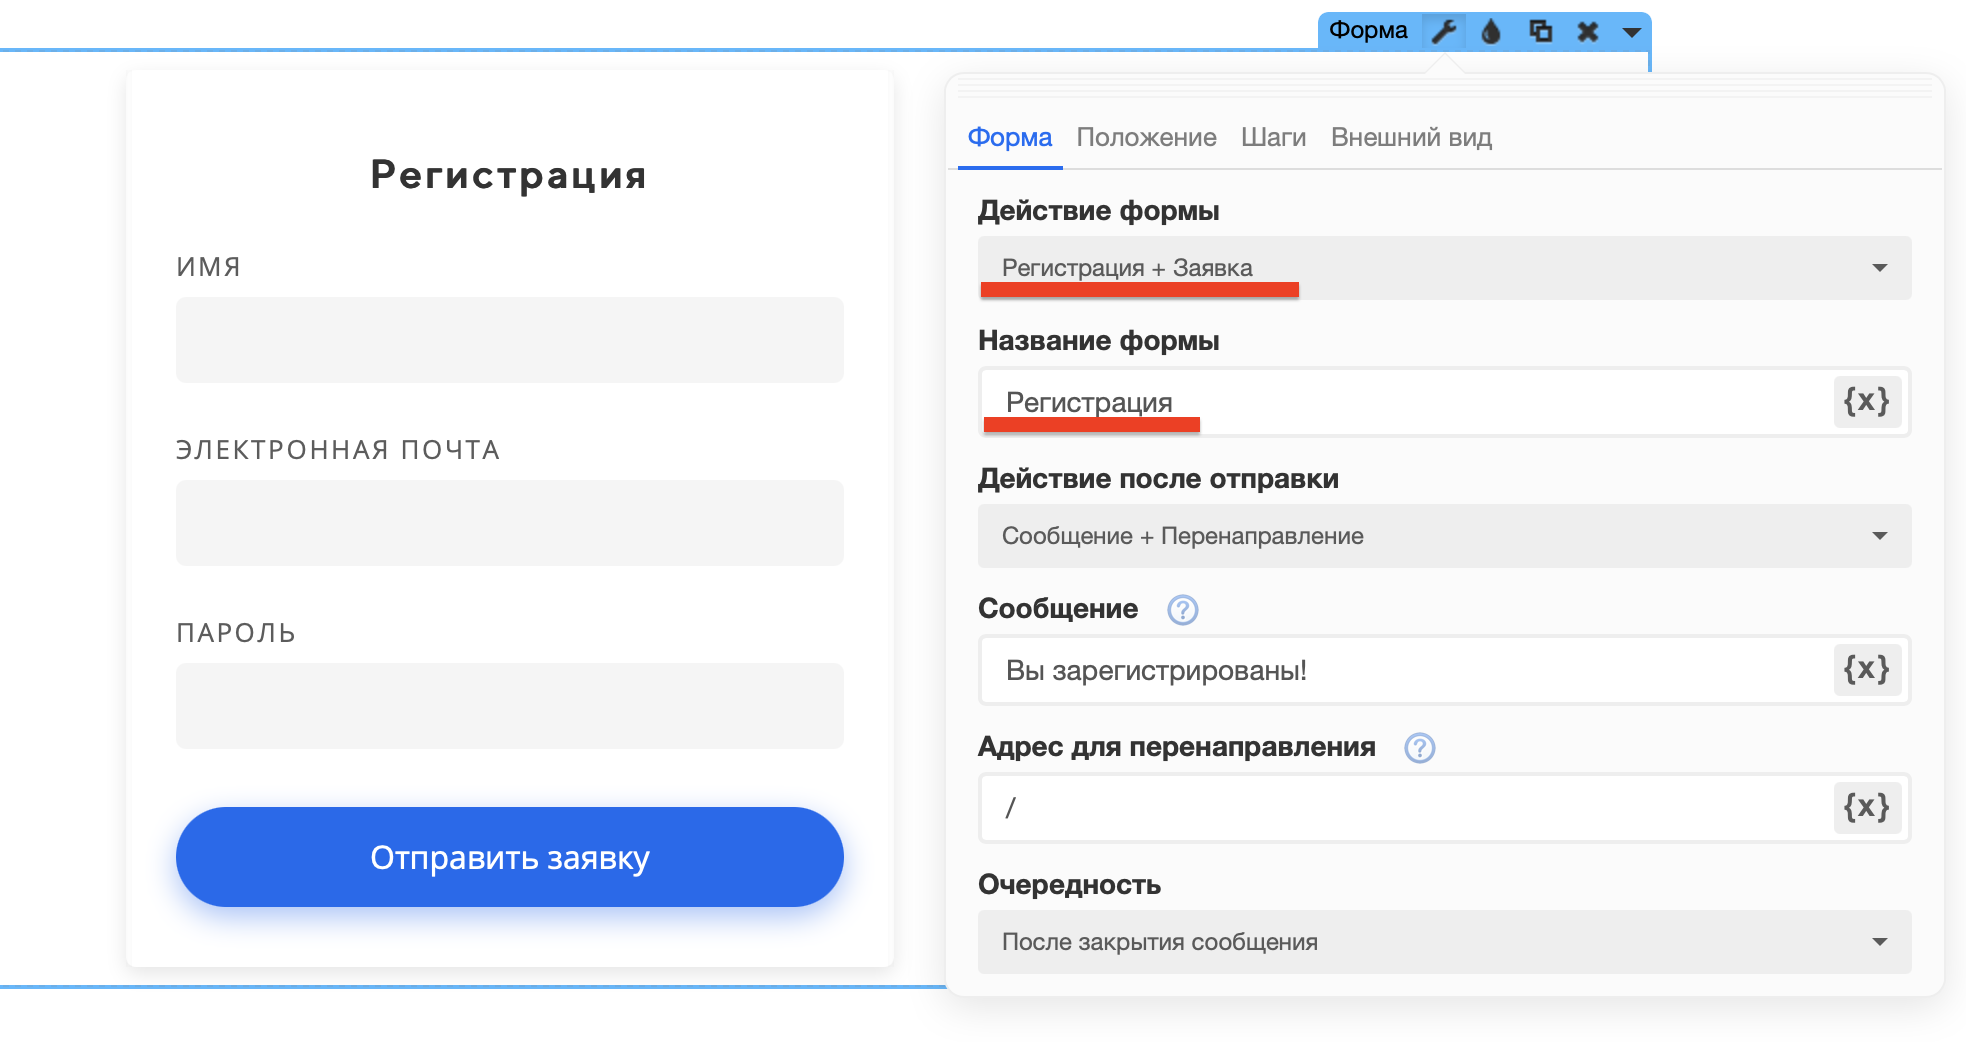Click the Имя input field
The width and height of the screenshot is (1966, 1042).
[510, 340]
